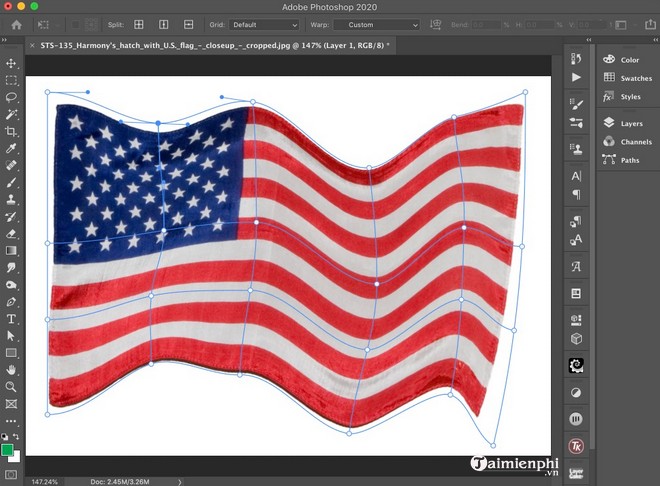Open the half-filled circle panel icon
Screen dimensions: 660x486
coord(576,393)
